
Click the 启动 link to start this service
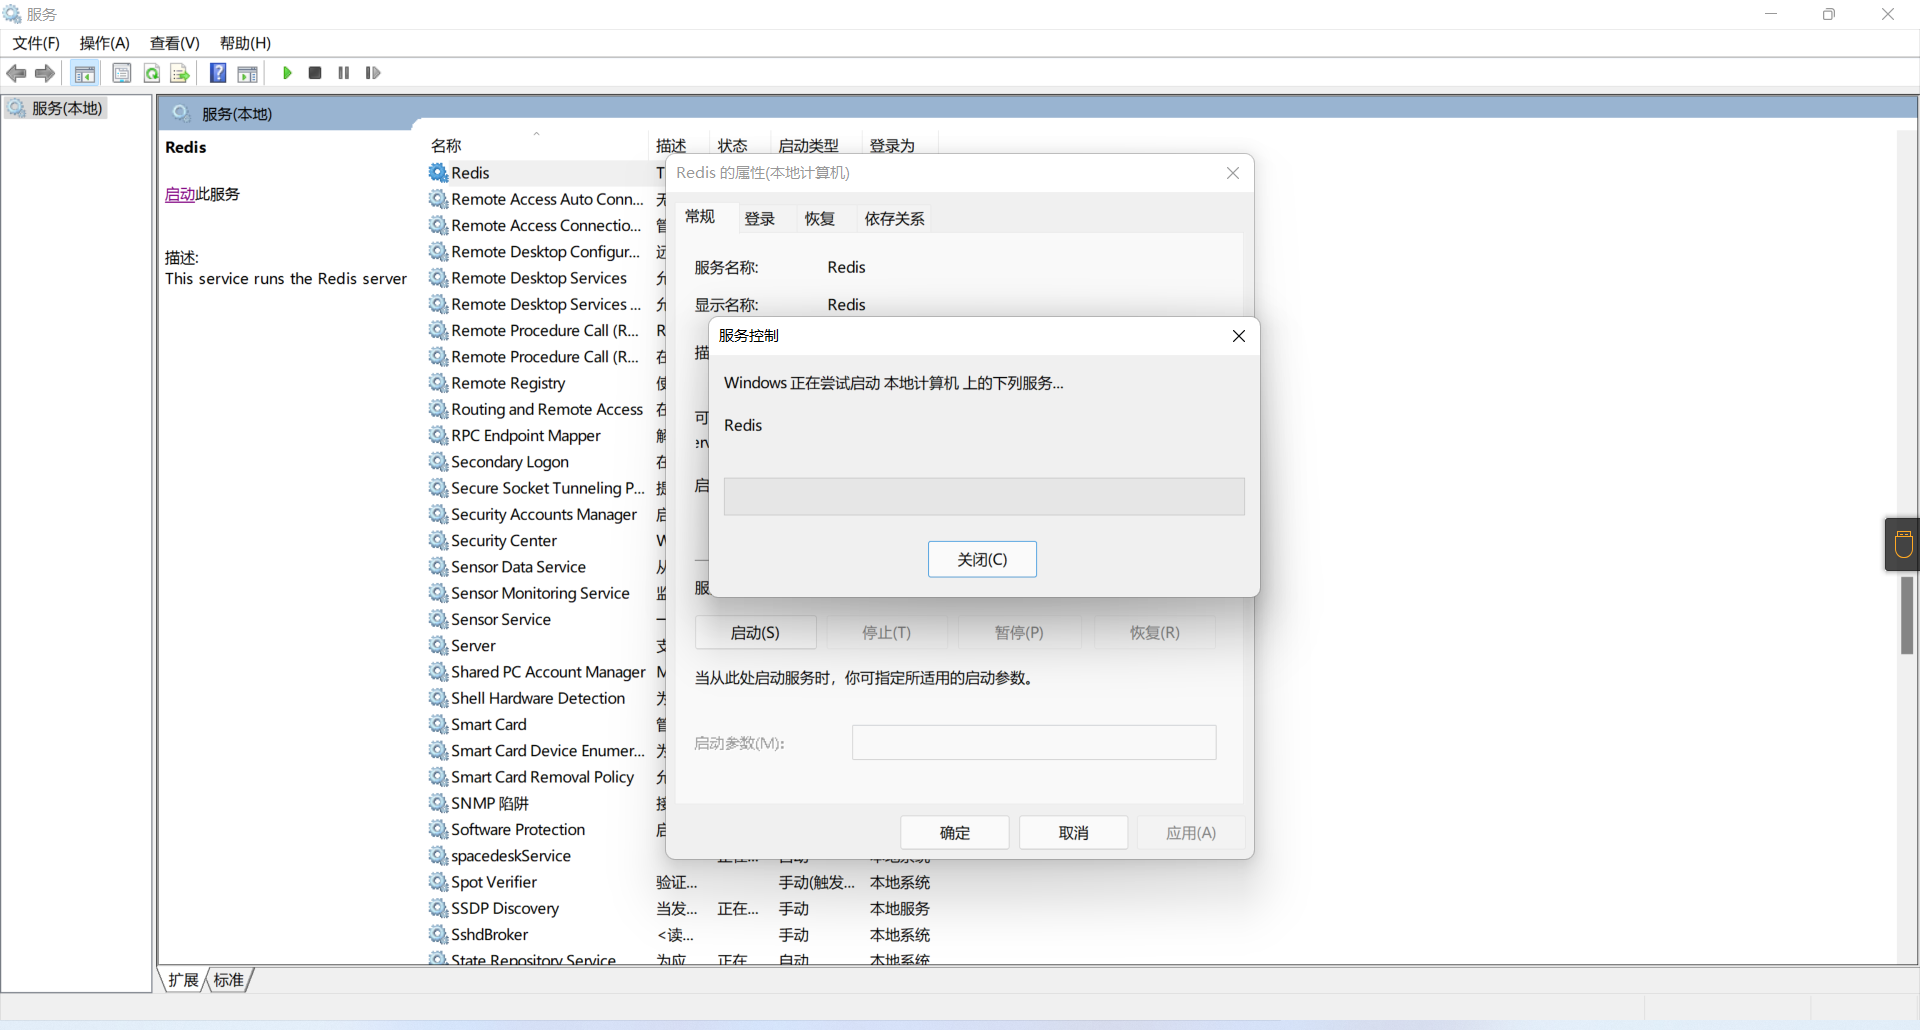pos(180,194)
